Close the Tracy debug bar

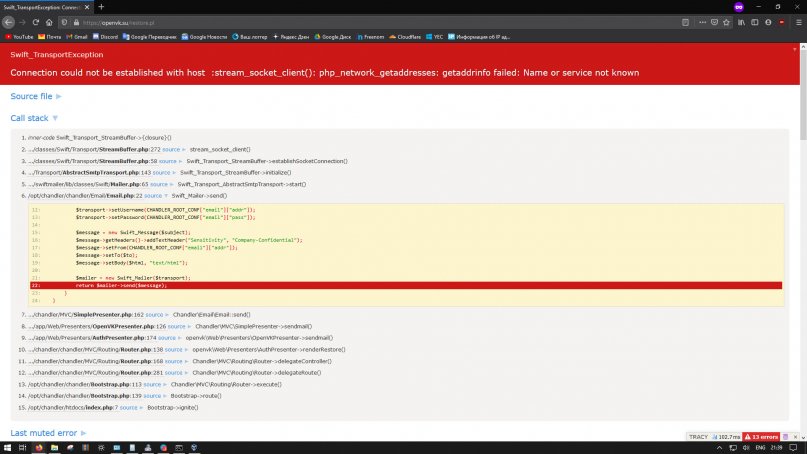(x=795, y=436)
